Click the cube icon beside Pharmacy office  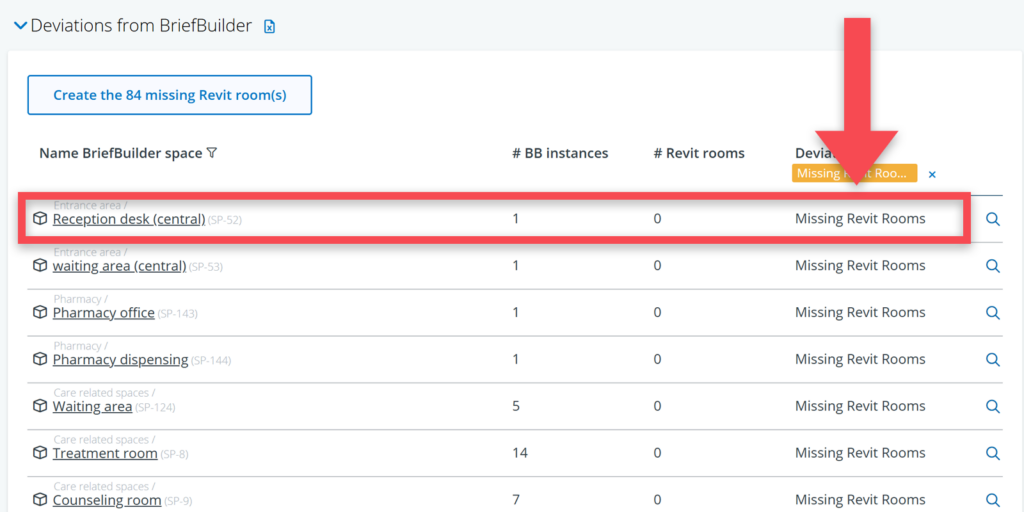pos(40,313)
